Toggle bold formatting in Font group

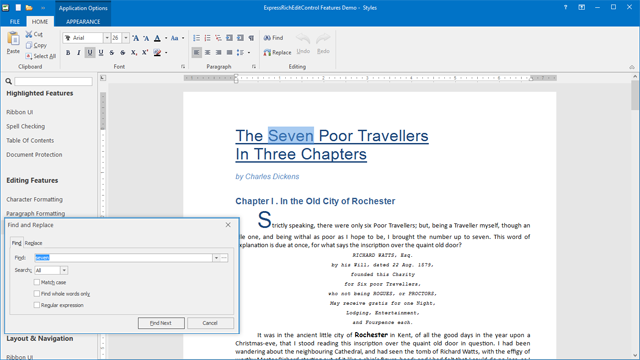(x=68, y=53)
